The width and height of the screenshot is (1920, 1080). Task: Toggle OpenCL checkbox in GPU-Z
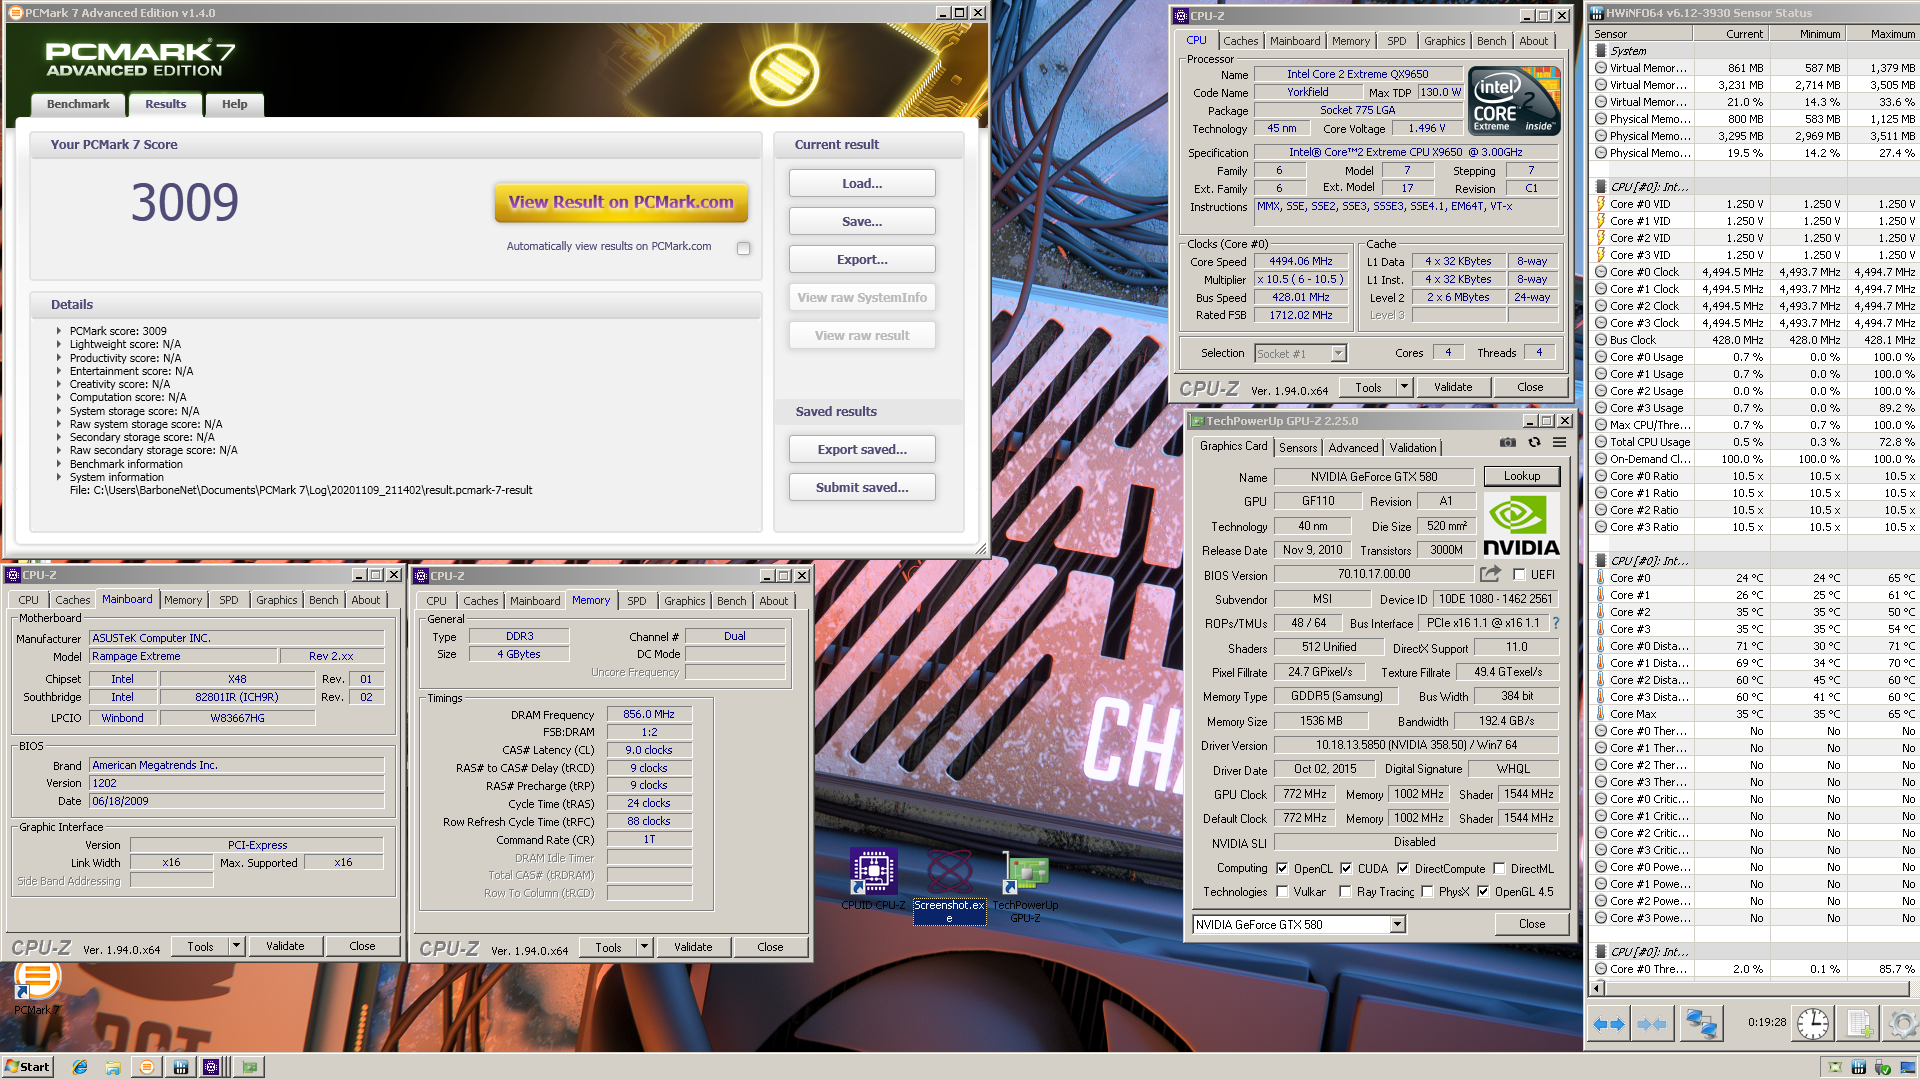pos(1282,868)
